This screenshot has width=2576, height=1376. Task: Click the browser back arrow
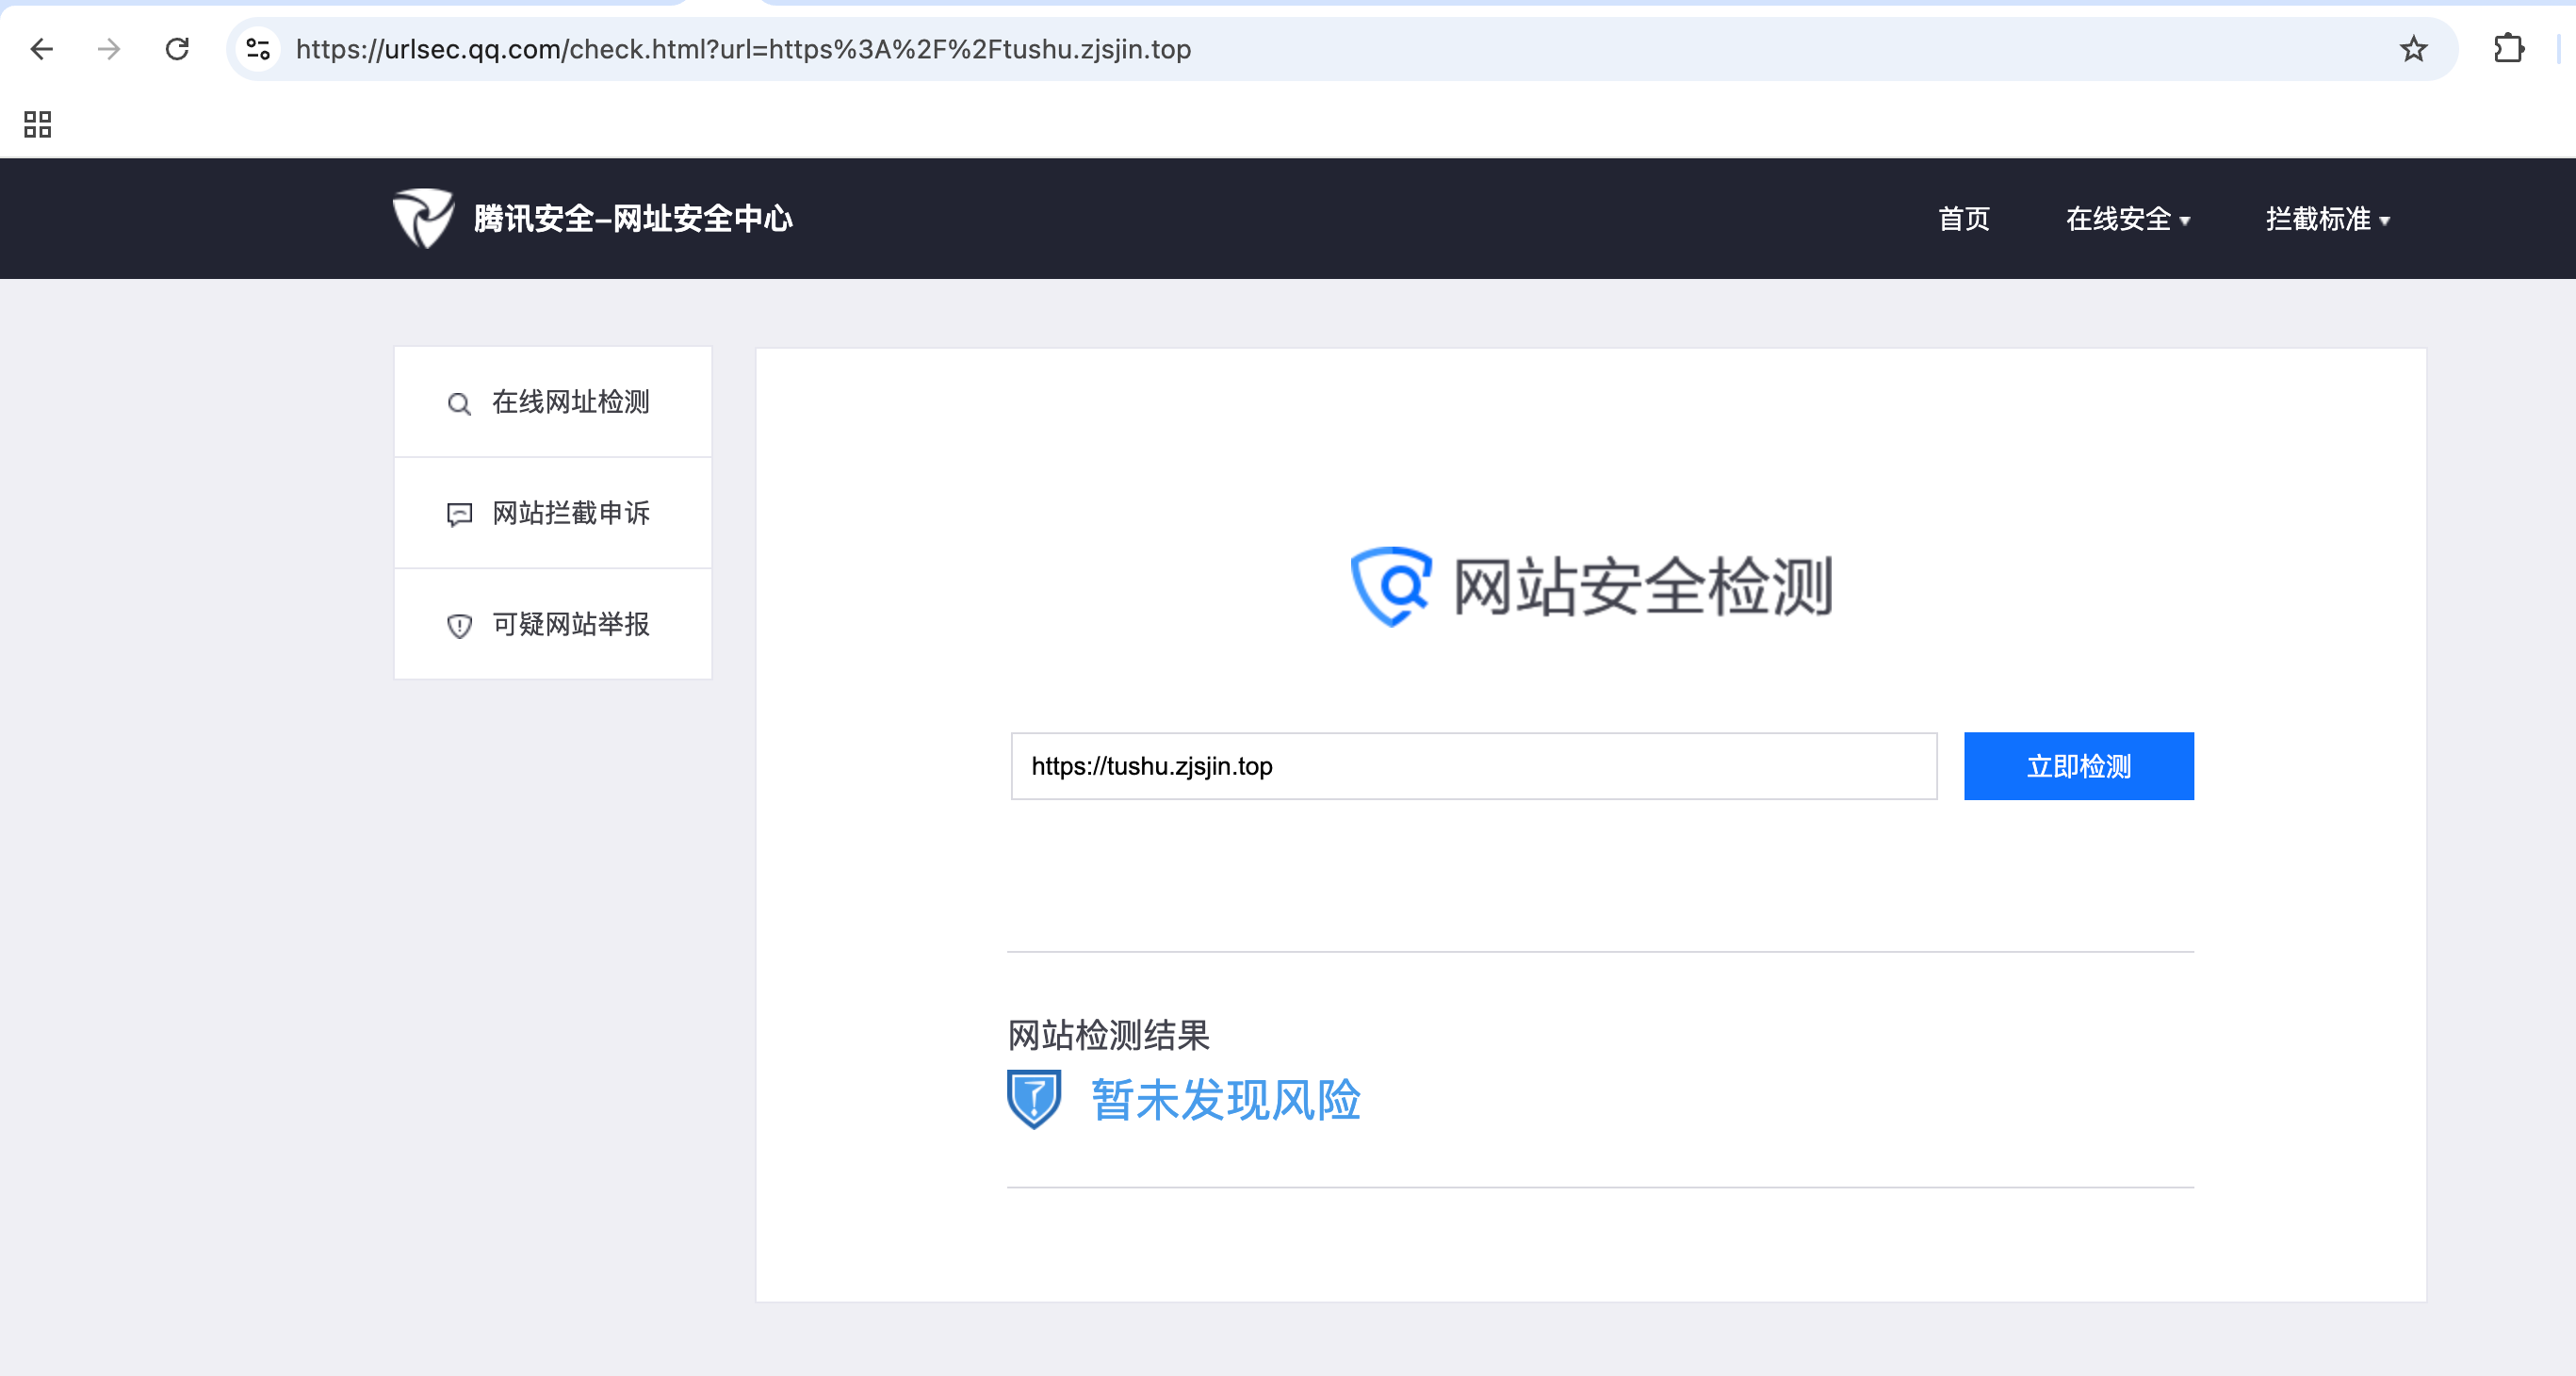[x=41, y=49]
